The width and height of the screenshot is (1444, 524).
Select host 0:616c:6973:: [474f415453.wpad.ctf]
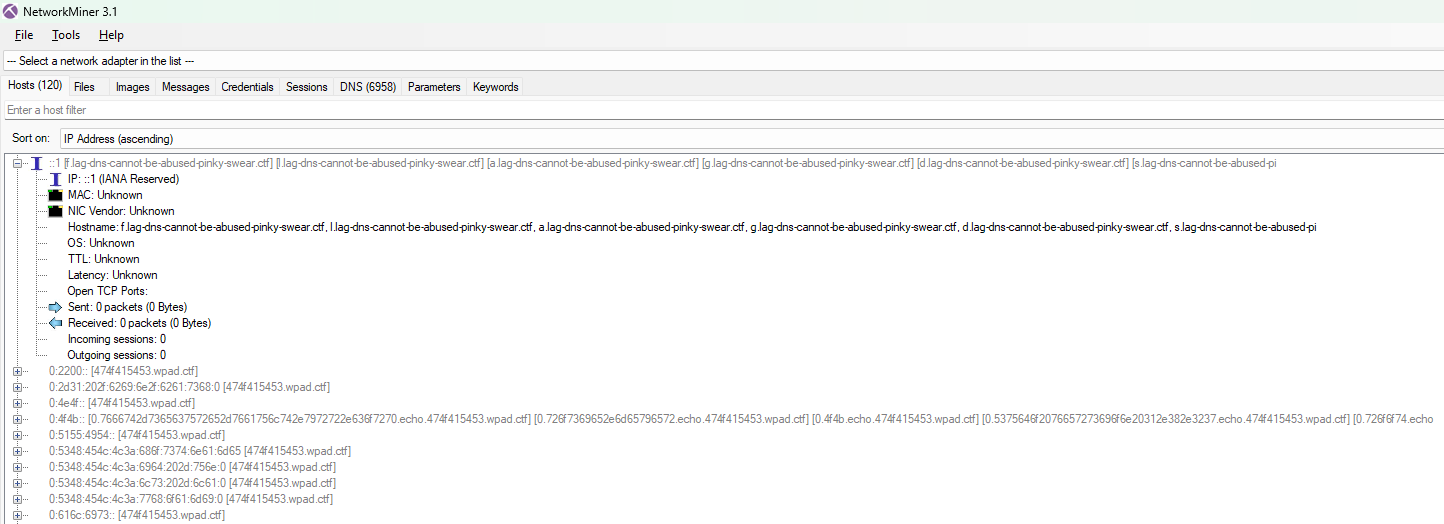(x=136, y=515)
